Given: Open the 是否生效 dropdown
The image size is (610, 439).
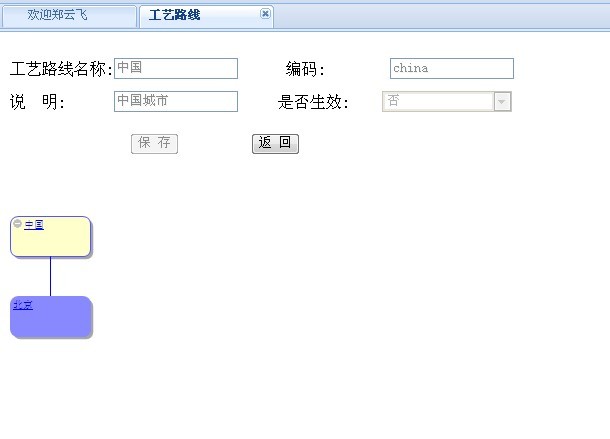Looking at the screenshot, I should click(x=502, y=102).
